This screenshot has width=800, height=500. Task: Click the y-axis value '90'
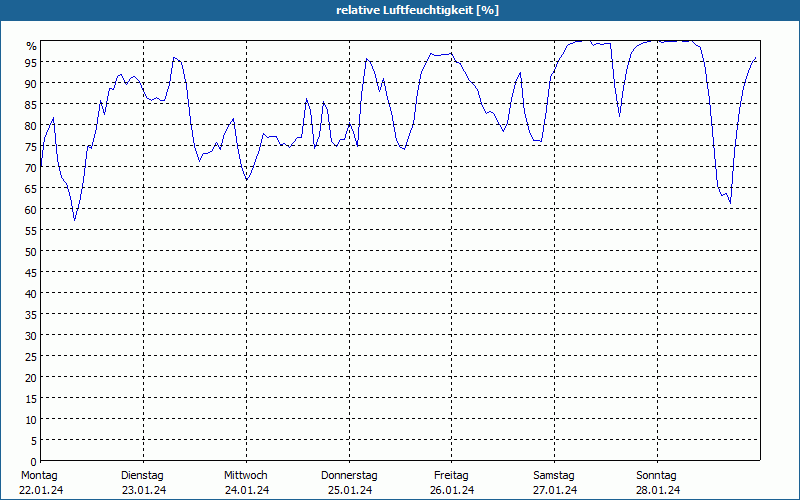click(31, 84)
